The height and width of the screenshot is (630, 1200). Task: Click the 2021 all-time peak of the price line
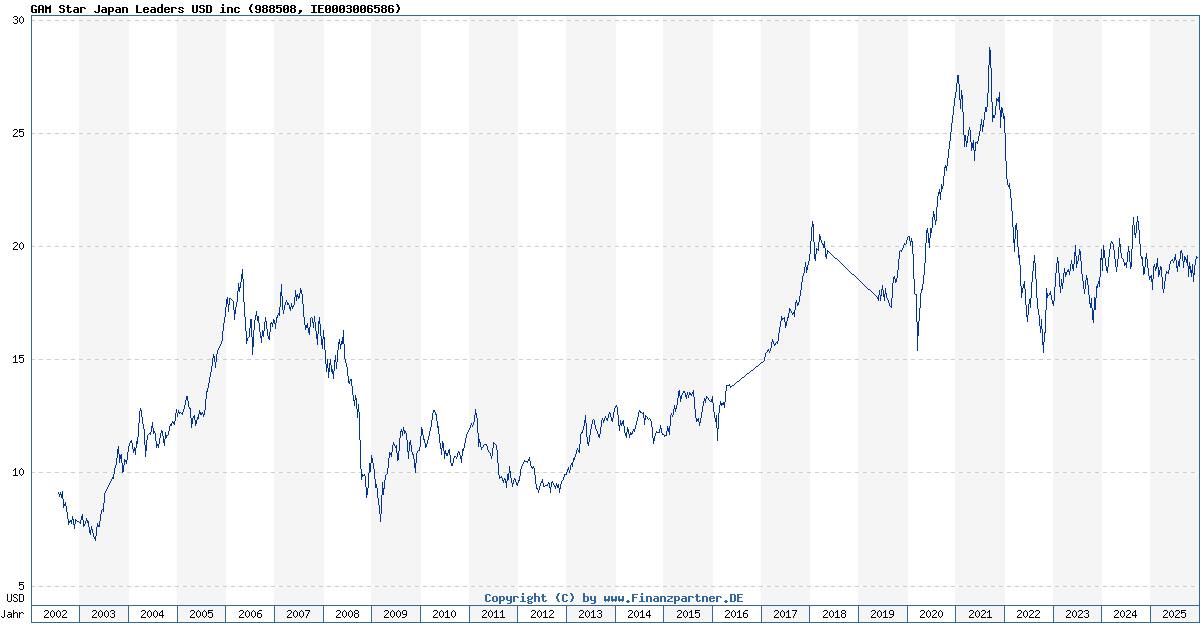pos(989,48)
